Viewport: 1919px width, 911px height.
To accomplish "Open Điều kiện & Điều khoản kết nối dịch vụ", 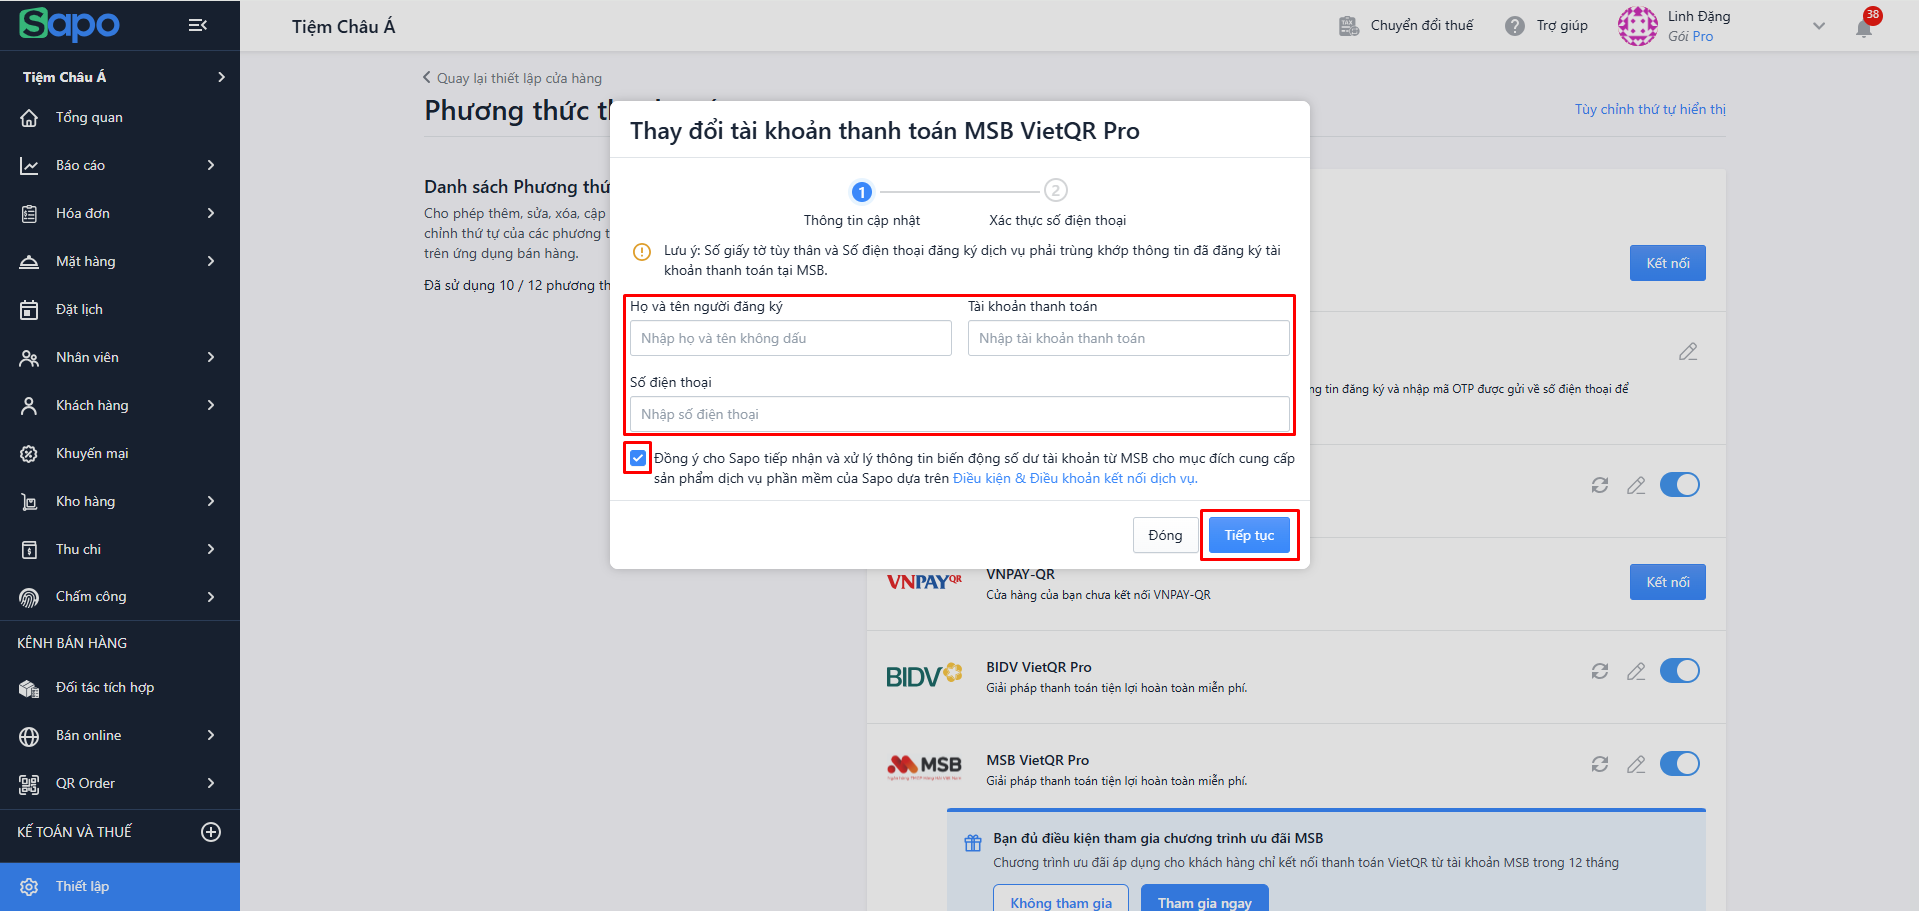I will (1075, 478).
